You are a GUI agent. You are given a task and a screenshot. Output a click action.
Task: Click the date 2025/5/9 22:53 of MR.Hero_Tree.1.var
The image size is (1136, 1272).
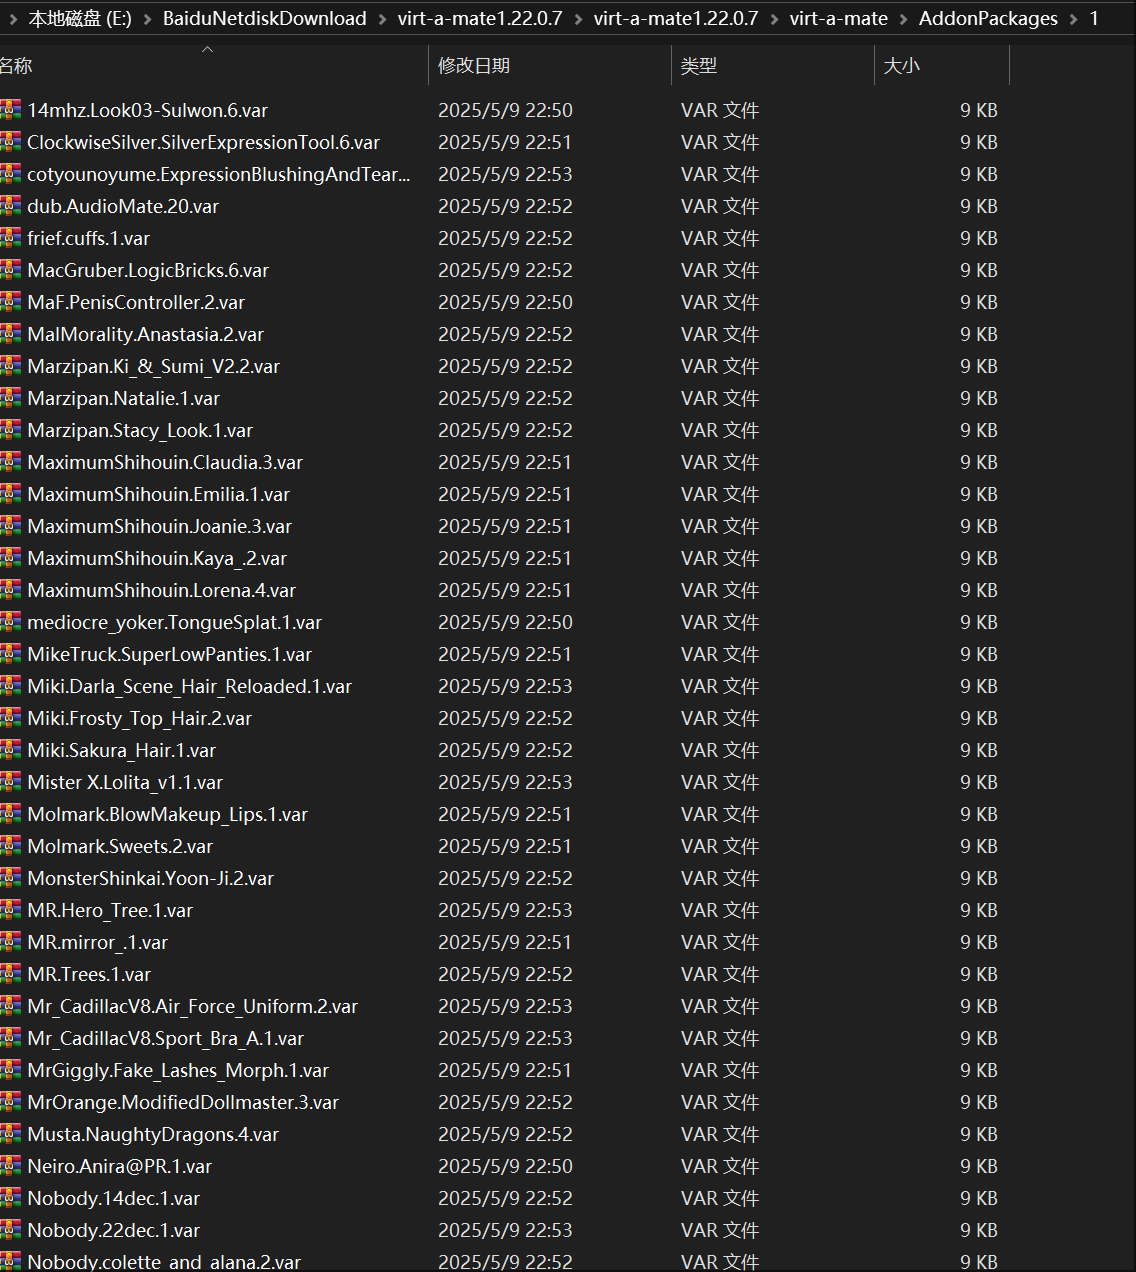tap(505, 910)
